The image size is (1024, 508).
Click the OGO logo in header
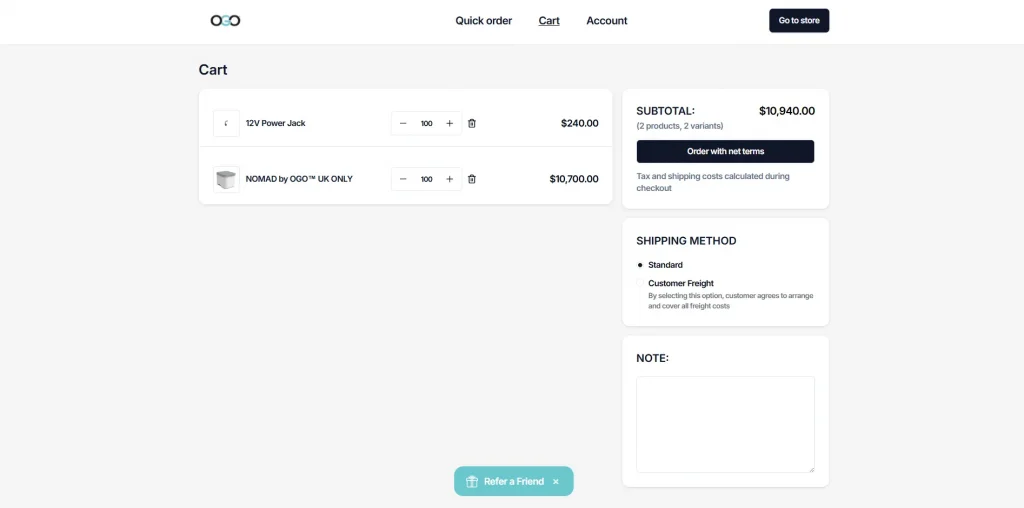[x=225, y=20]
